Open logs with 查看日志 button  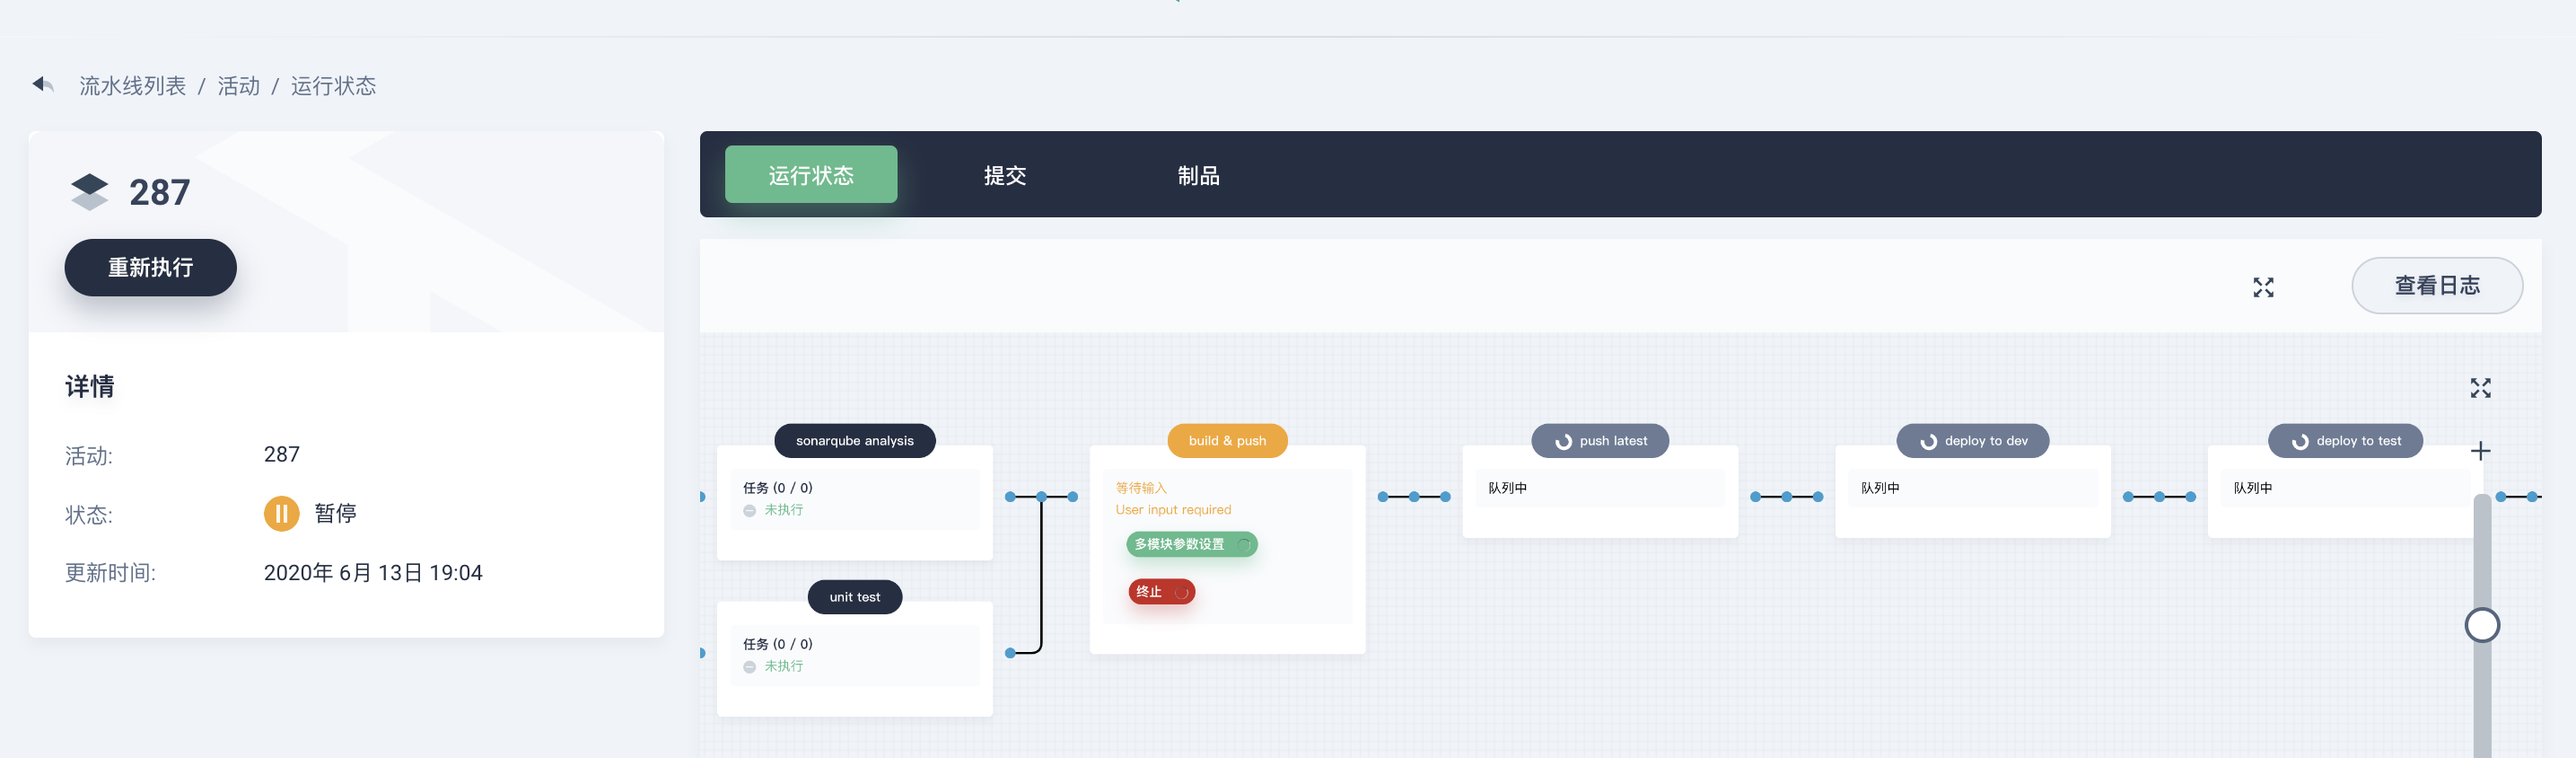point(2436,286)
